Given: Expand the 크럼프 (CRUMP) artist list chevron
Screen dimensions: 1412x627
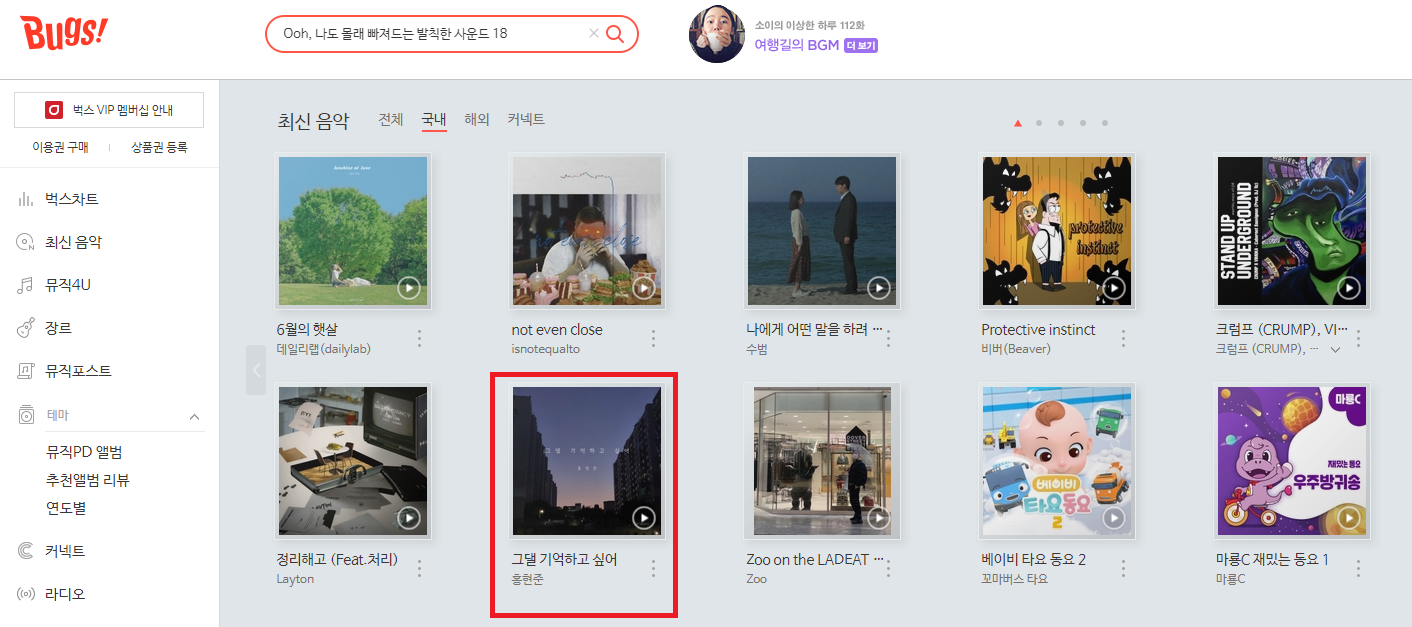Looking at the screenshot, I should click(x=1335, y=349).
